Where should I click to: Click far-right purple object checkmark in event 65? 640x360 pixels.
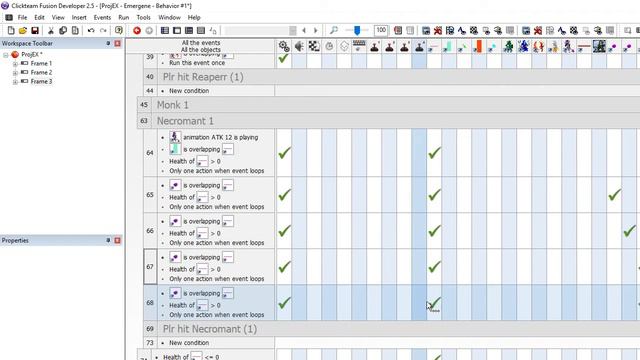[614, 195]
